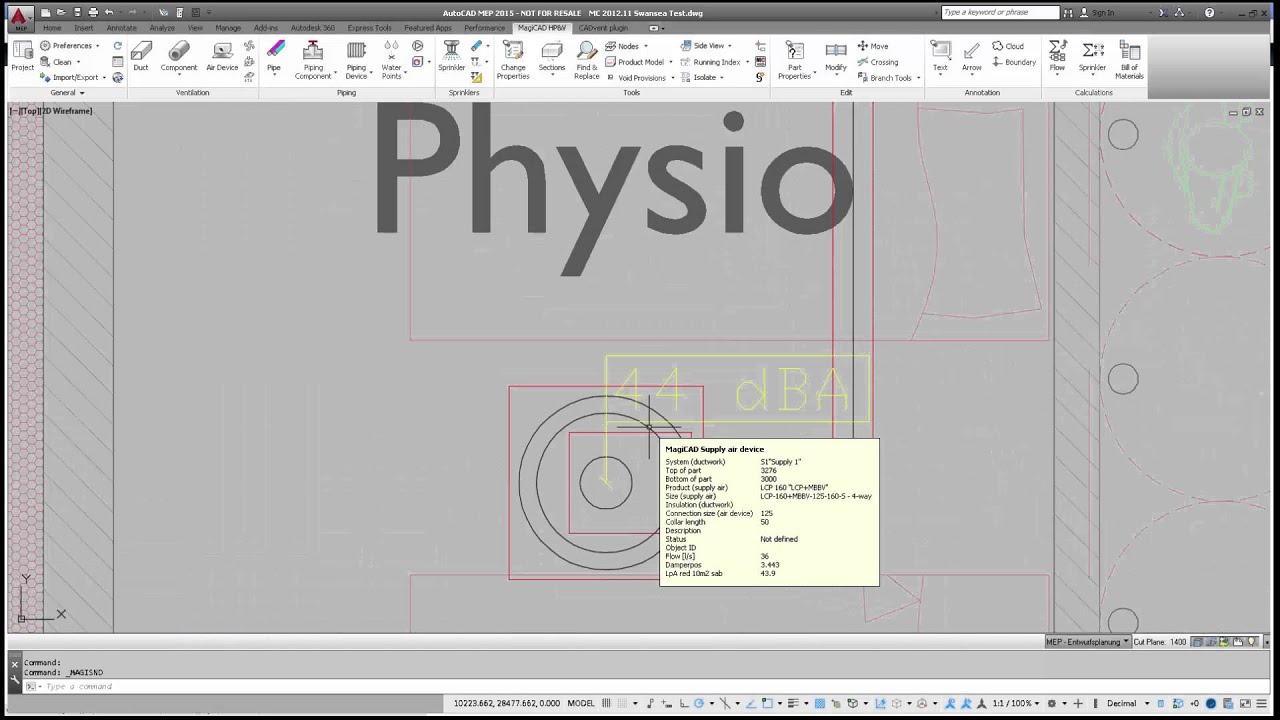1280x720 pixels.
Task: Open the Piping Device tool
Action: pos(356,60)
